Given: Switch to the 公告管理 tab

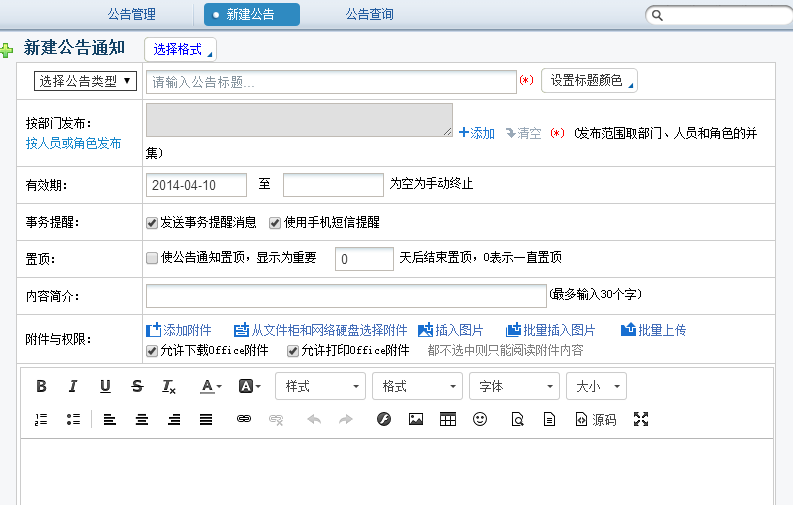Looking at the screenshot, I should (132, 14).
